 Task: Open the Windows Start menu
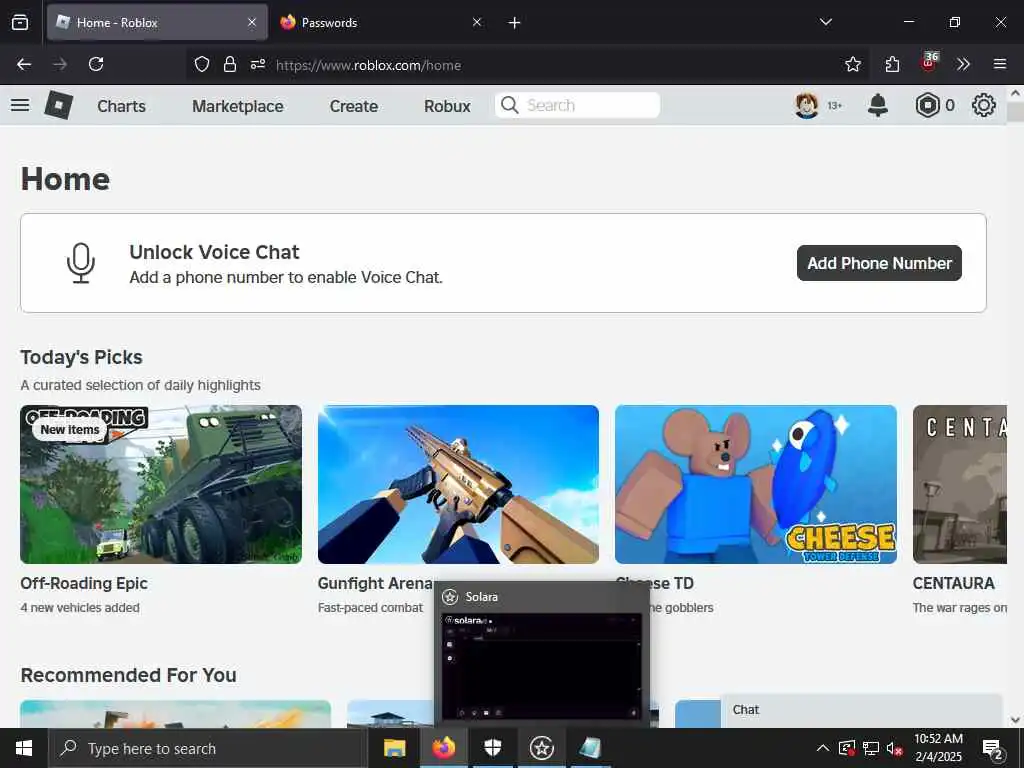tap(24, 748)
